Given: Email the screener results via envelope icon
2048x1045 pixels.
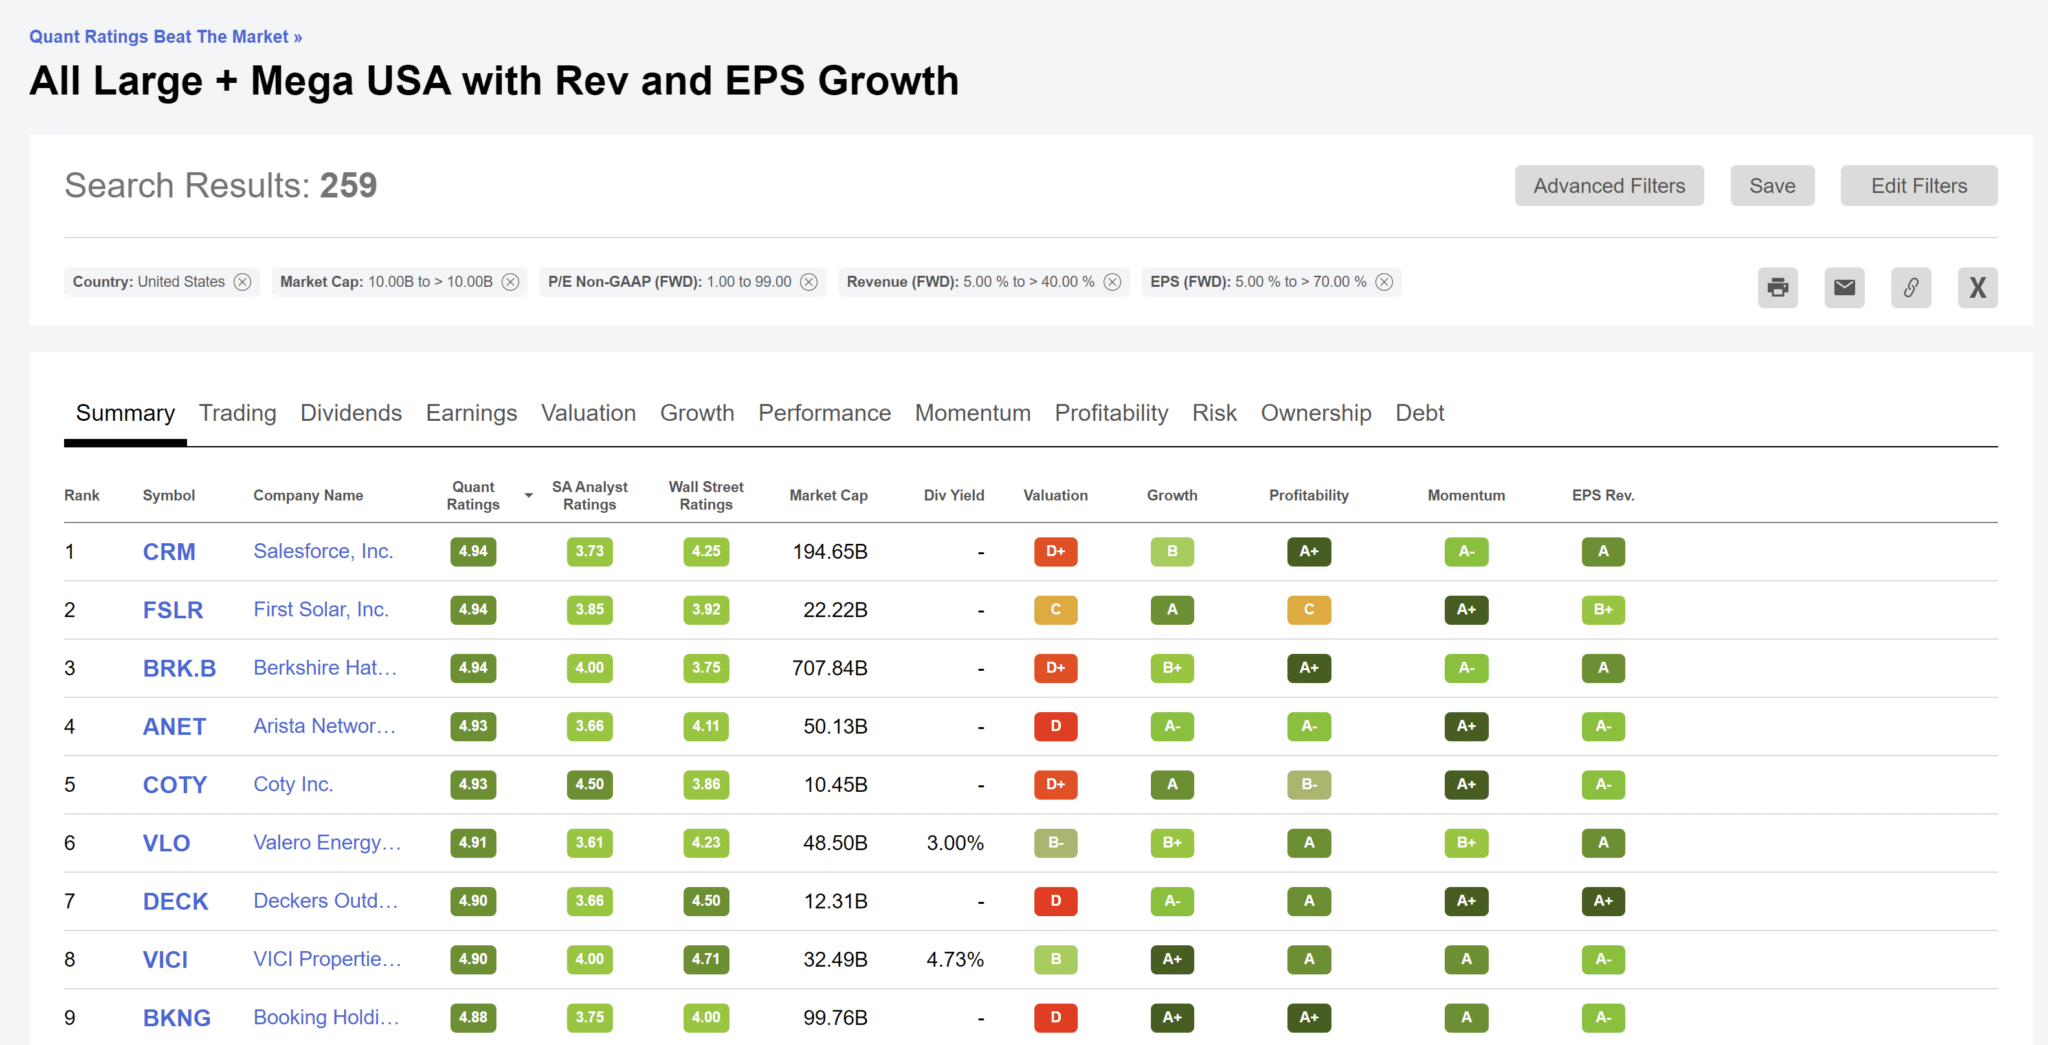Looking at the screenshot, I should [x=1844, y=287].
